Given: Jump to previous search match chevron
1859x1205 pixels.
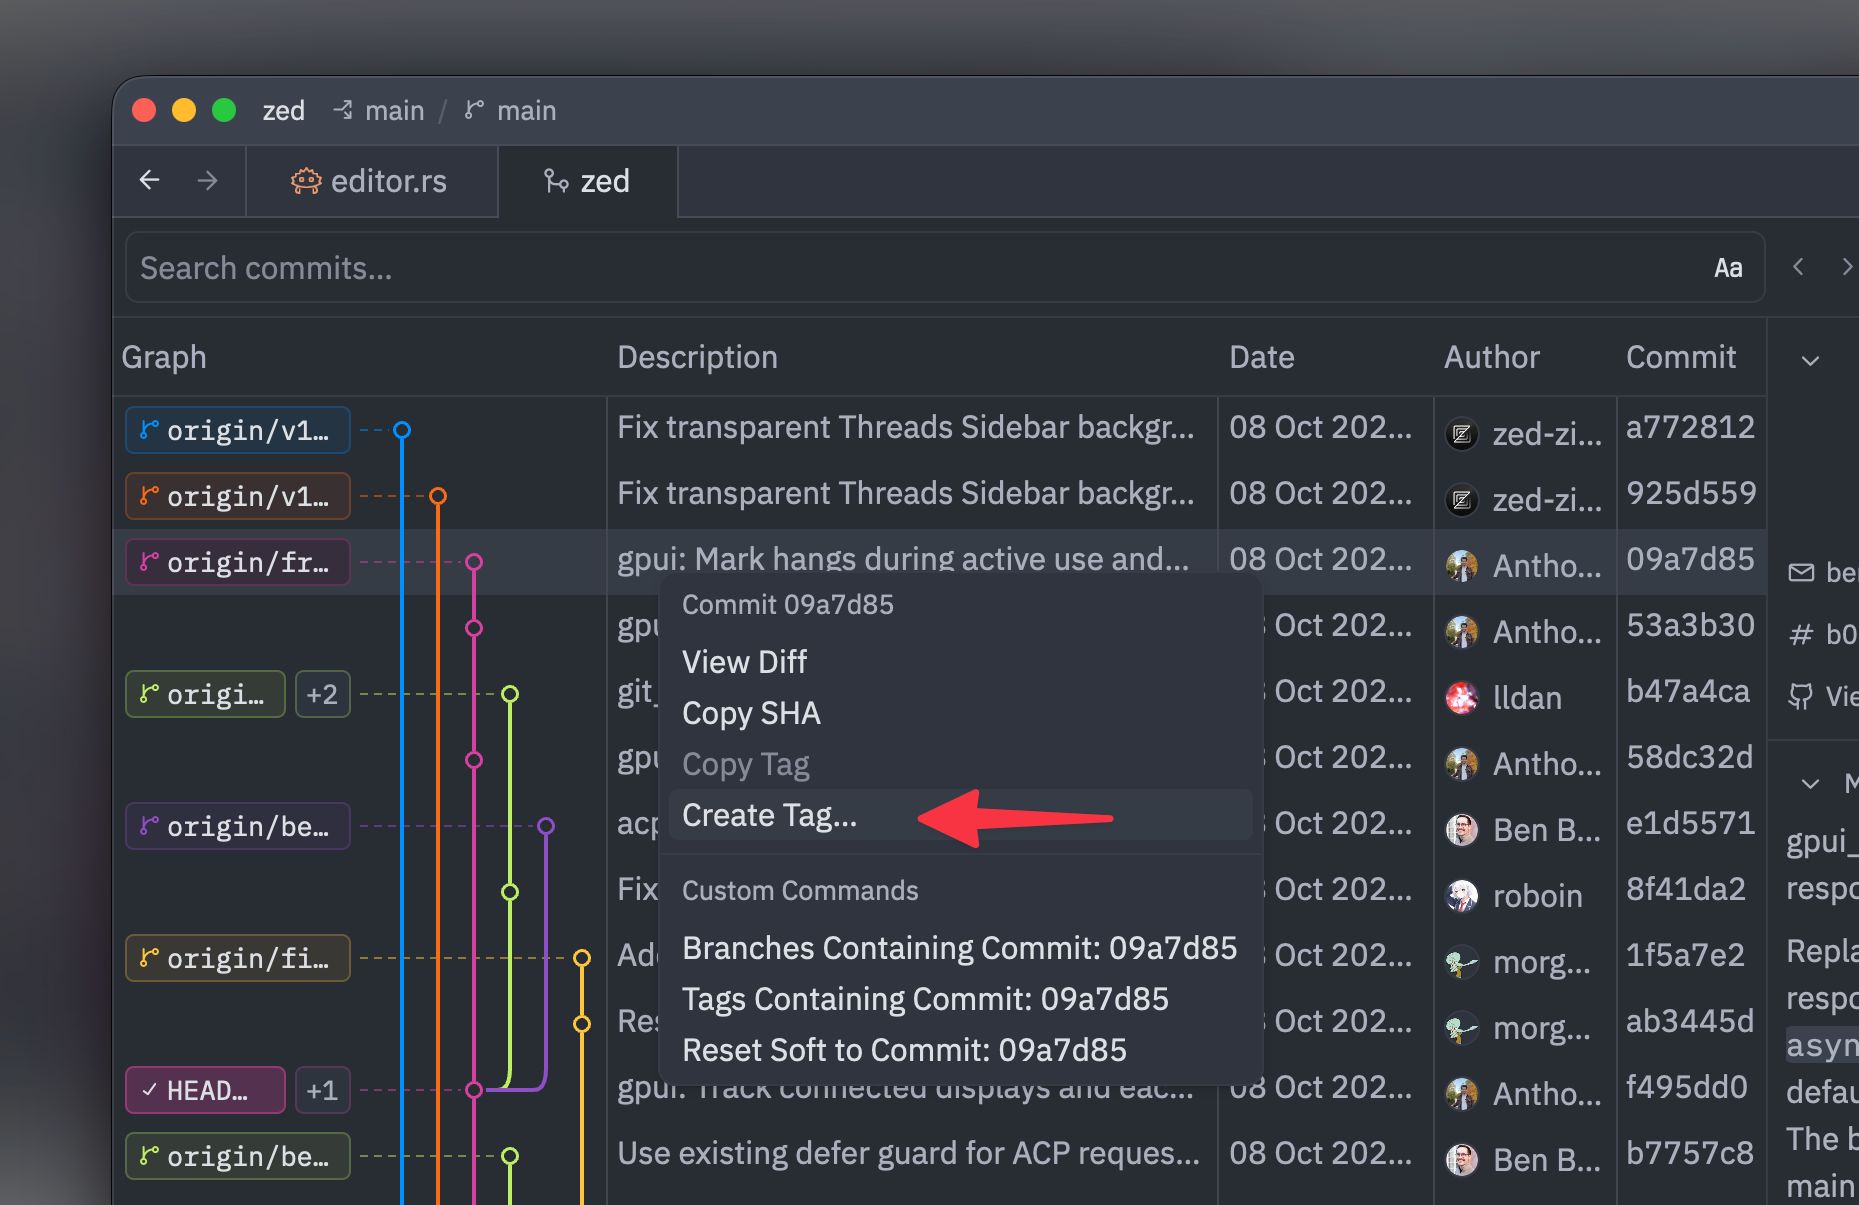Looking at the screenshot, I should click(x=1798, y=267).
